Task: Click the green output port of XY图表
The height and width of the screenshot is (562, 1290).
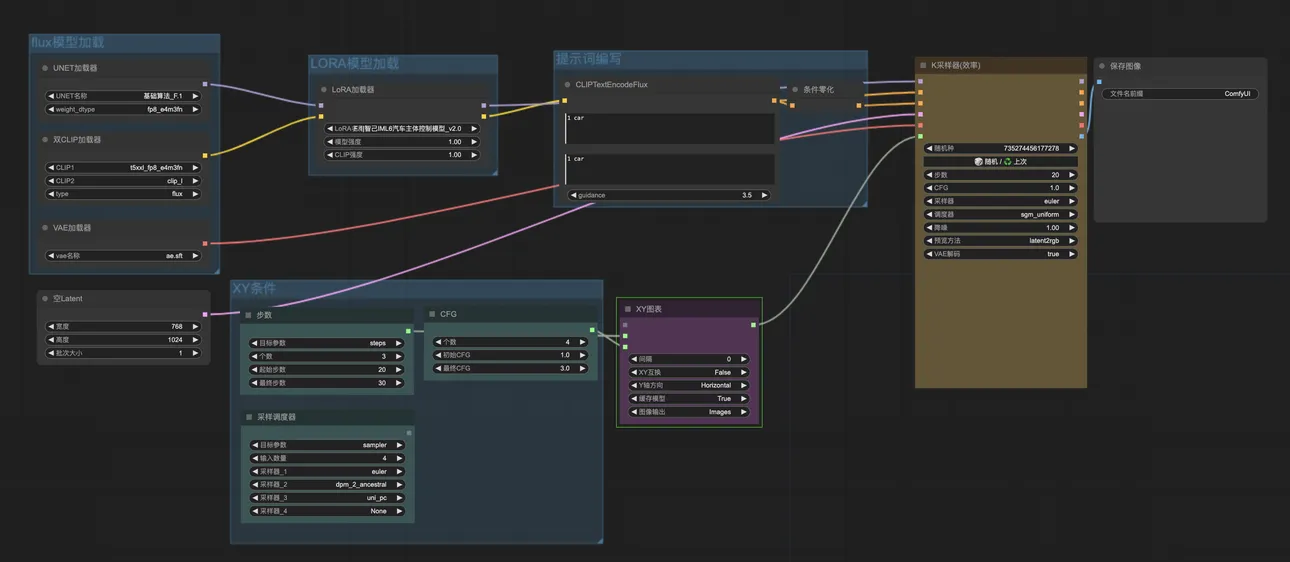Action: click(x=754, y=325)
